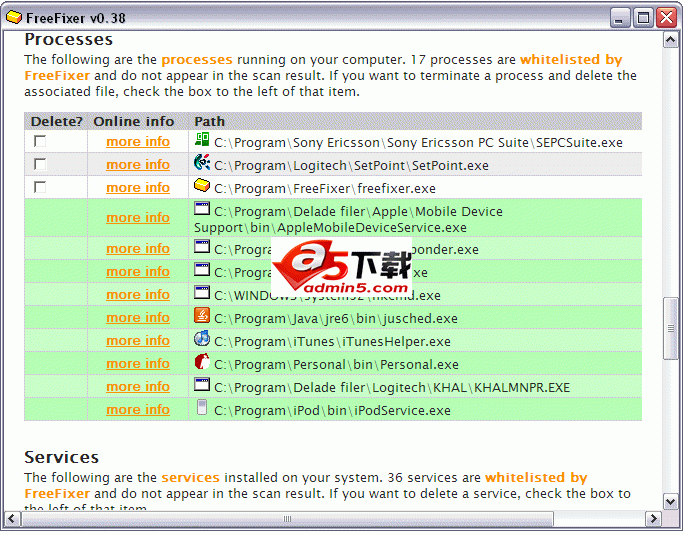Click the FreeFixer title bar icon
This screenshot has height=535, width=684.
14,17
